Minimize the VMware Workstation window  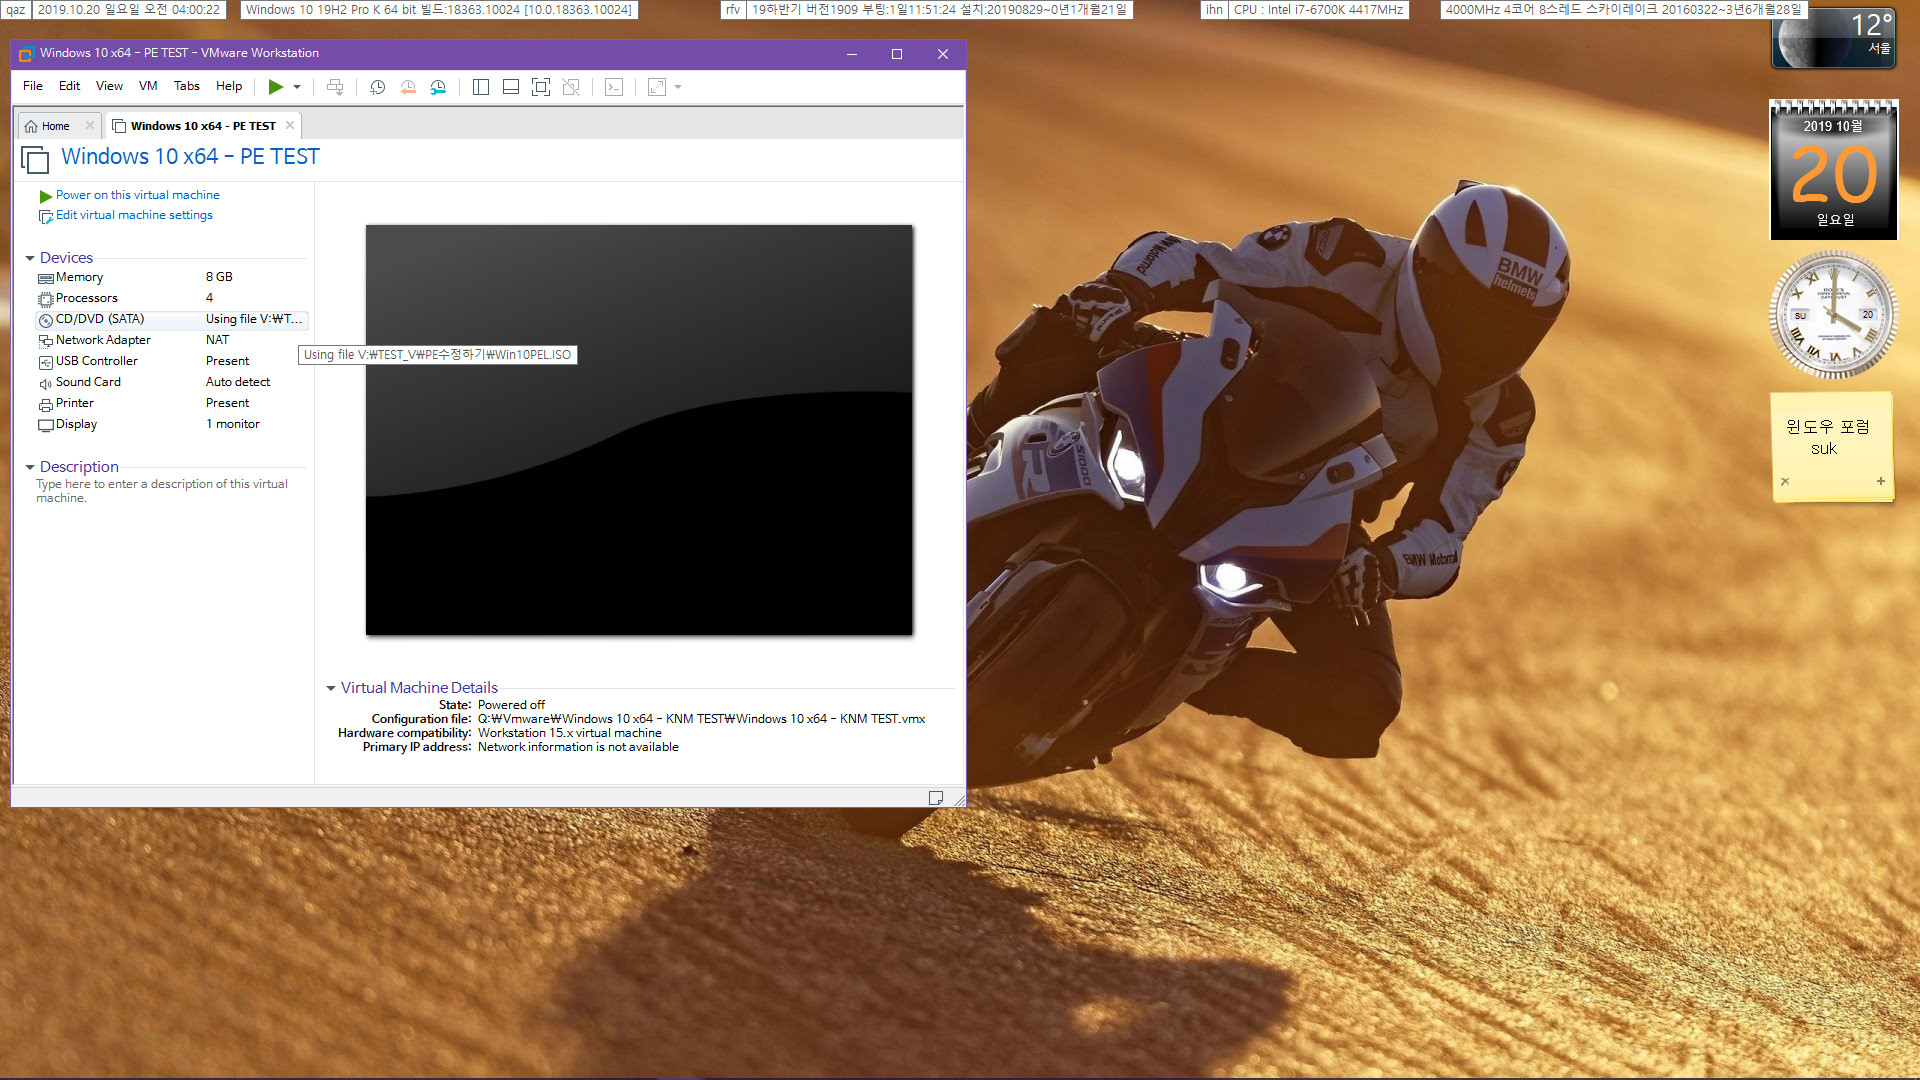[x=852, y=54]
